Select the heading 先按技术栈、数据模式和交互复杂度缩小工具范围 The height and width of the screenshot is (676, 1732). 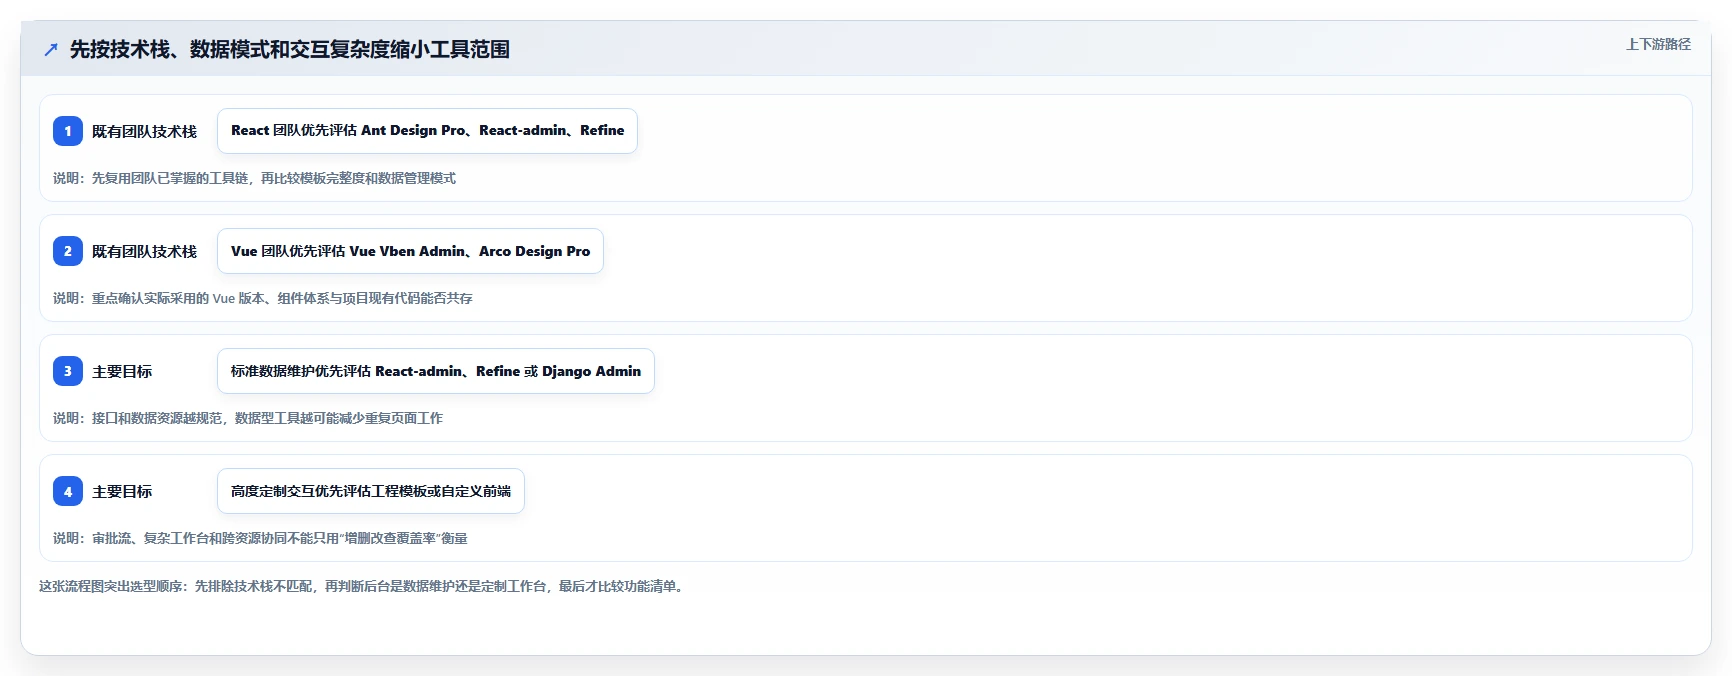click(290, 49)
